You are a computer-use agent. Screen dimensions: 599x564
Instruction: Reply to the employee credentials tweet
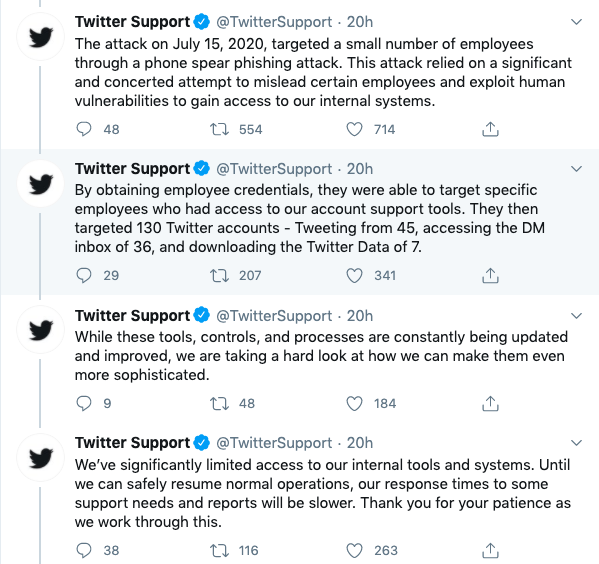[84, 275]
